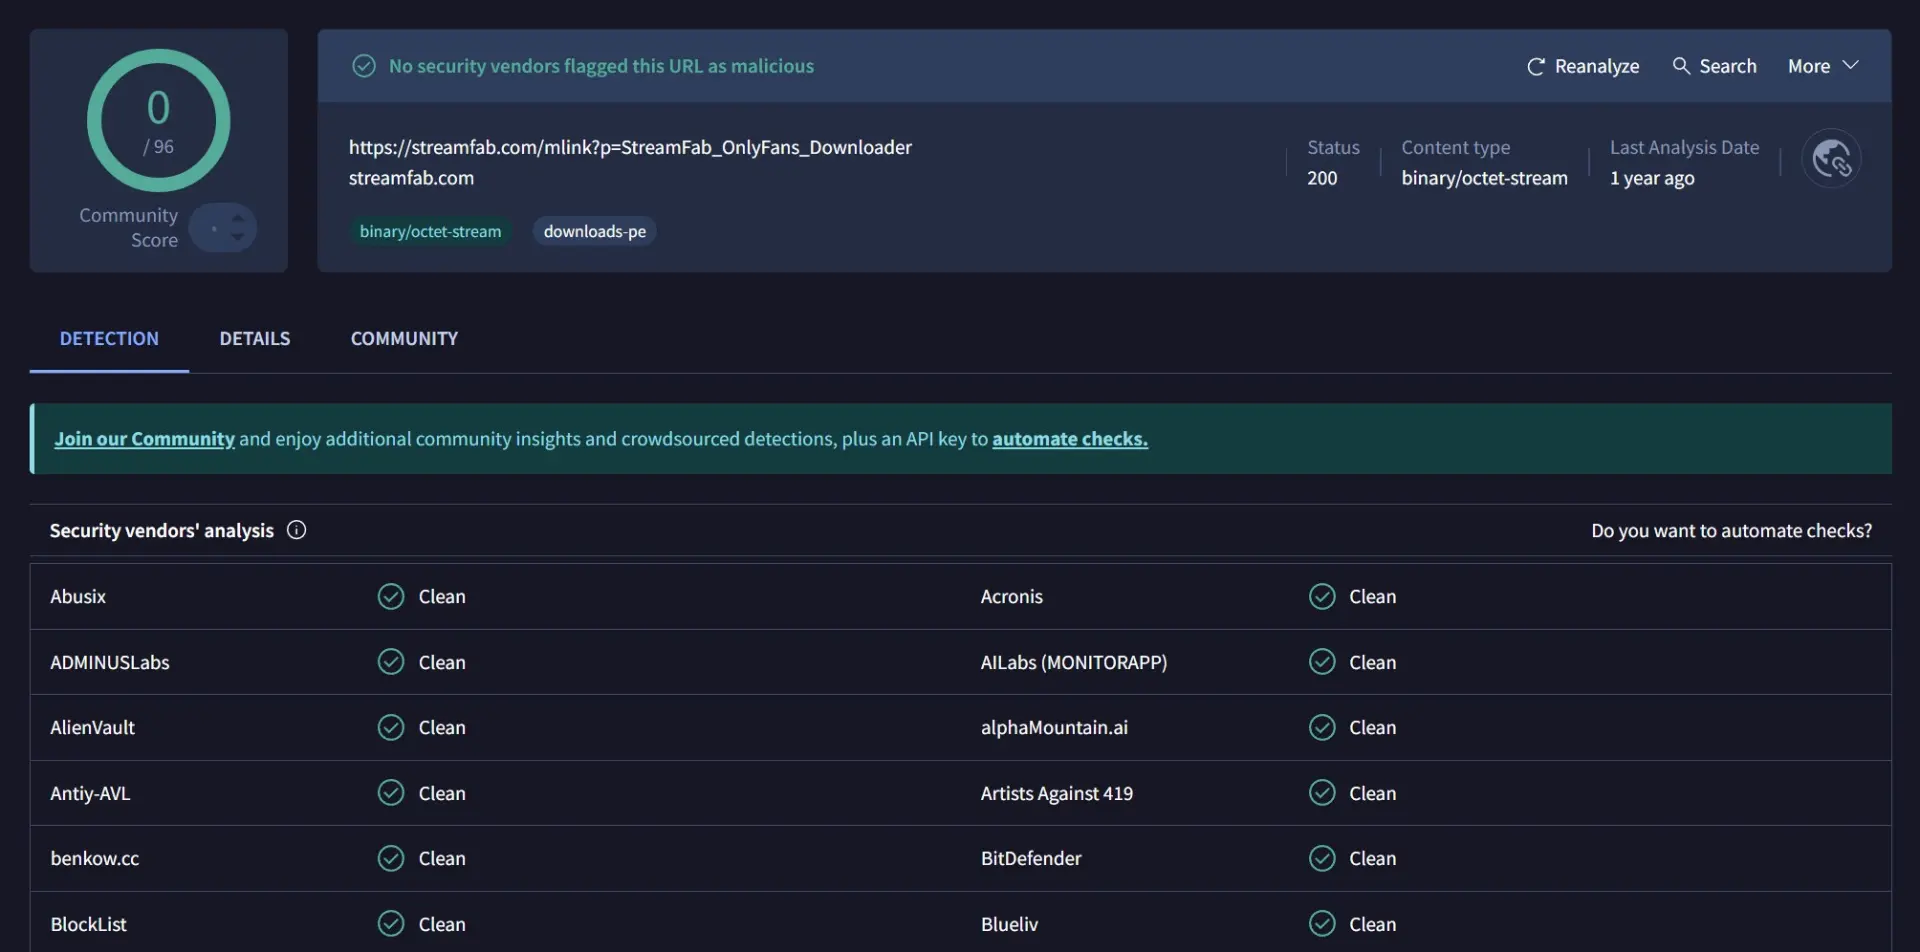Click the detection score ring showing 0 / 96

pos(158,120)
